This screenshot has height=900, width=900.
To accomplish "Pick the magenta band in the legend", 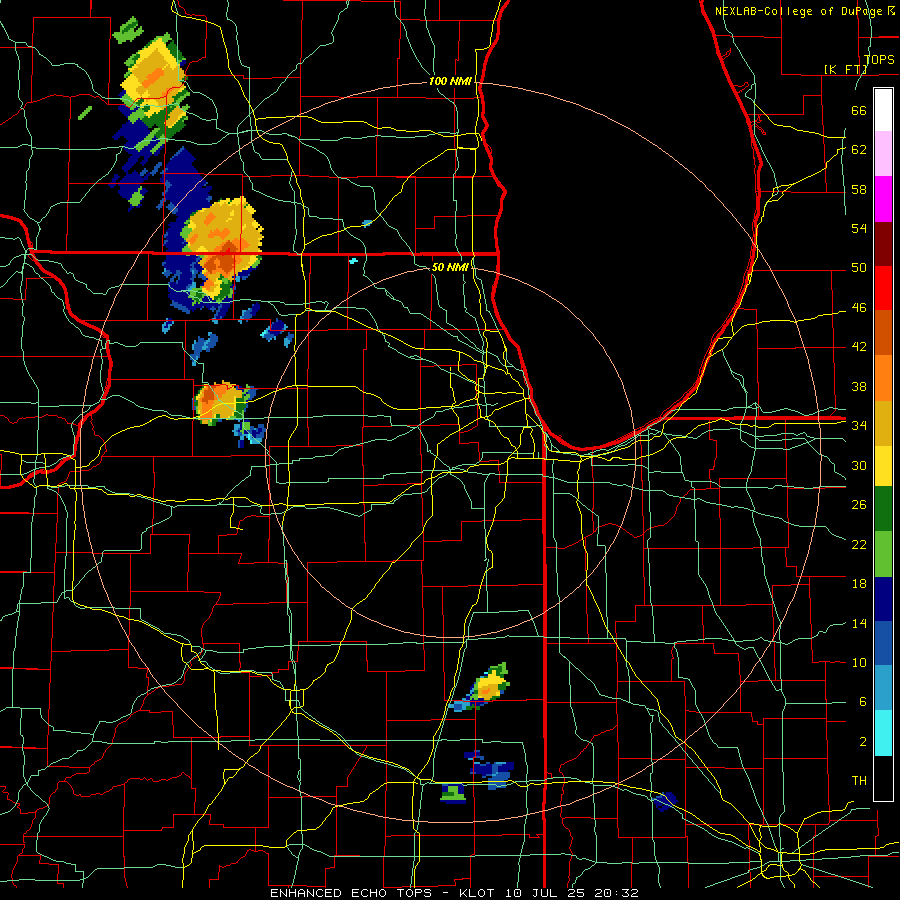I will tap(883, 199).
